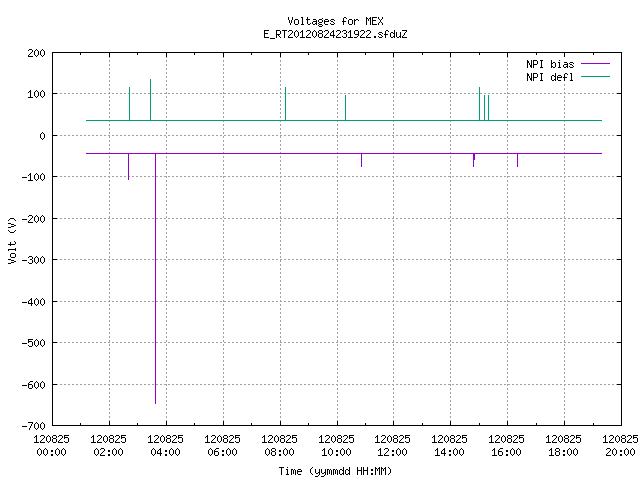
Task: Click the green defl spike near 03:30
Action: (x=151, y=100)
